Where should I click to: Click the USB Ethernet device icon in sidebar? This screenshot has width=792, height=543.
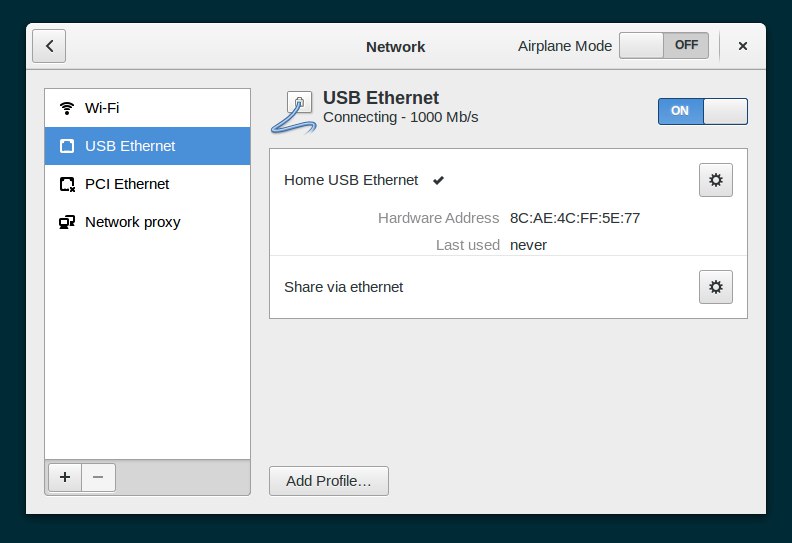click(x=67, y=146)
